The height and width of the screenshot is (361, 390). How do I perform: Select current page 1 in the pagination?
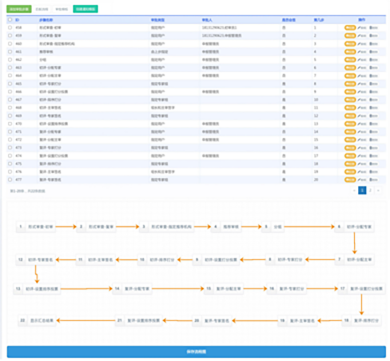coord(362,190)
